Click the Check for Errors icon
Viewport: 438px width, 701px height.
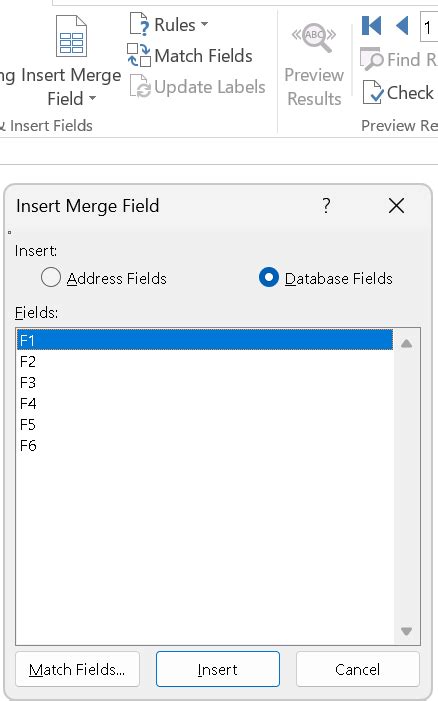click(373, 92)
